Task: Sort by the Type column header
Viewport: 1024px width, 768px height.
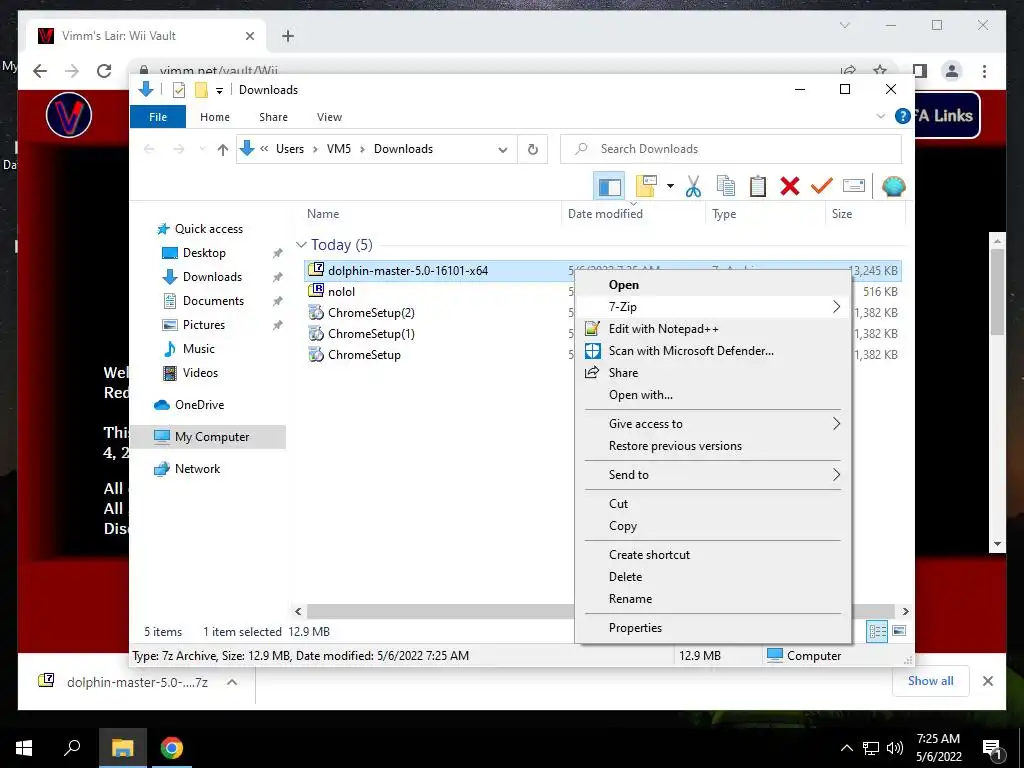Action: pyautogui.click(x=724, y=214)
